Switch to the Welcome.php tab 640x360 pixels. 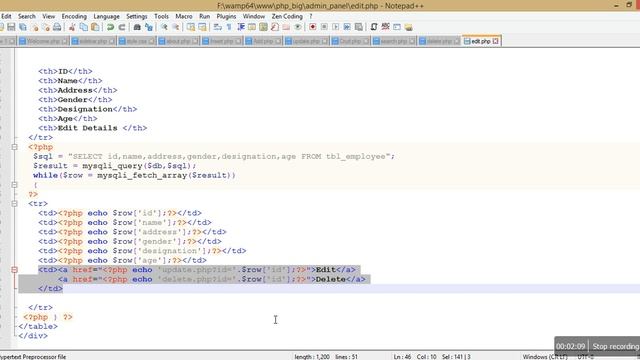[43, 41]
